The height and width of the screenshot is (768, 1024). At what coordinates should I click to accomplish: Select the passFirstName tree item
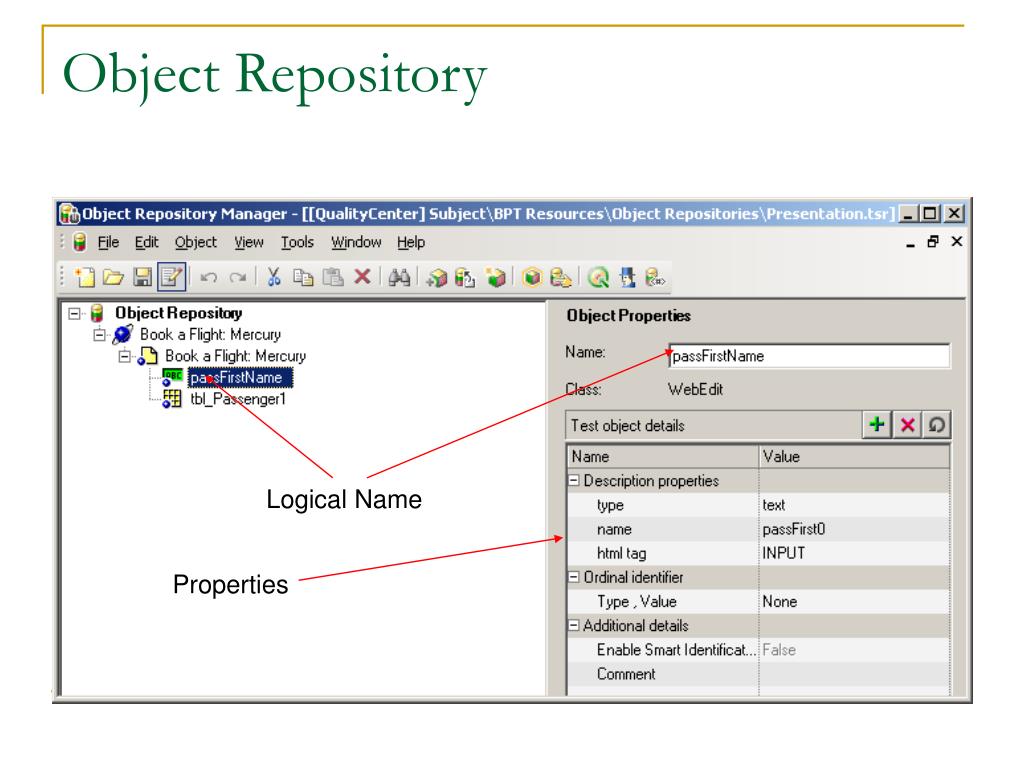240,377
